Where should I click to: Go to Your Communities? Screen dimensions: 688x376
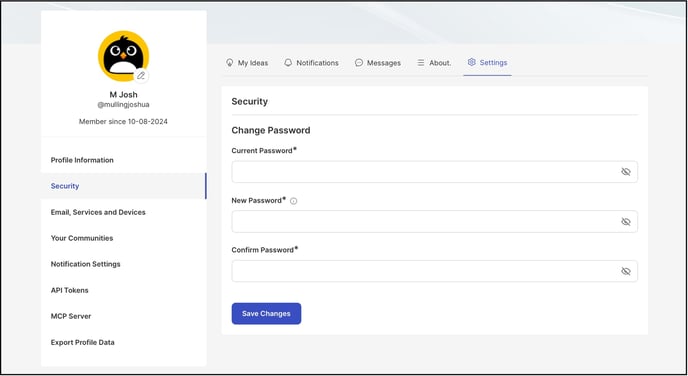[123, 238]
